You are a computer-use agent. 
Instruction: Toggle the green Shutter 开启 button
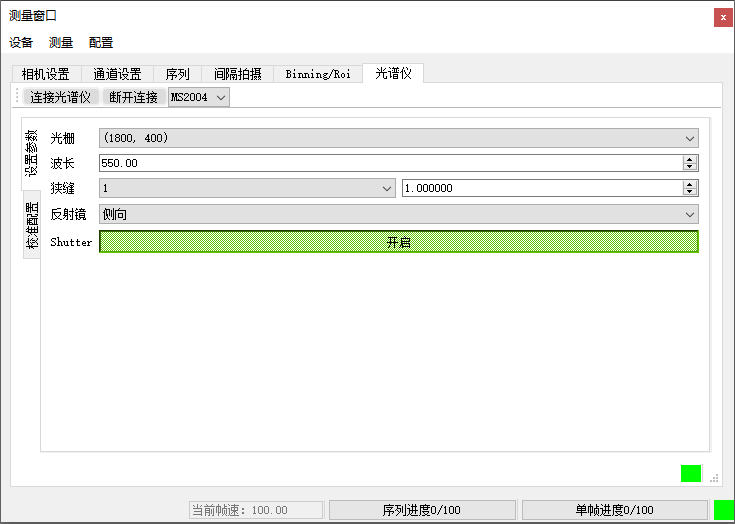coord(398,242)
